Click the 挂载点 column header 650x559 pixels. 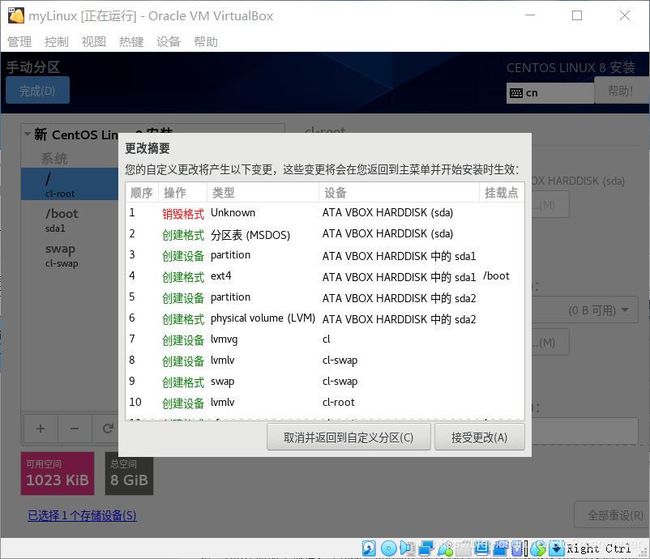[x=501, y=192]
